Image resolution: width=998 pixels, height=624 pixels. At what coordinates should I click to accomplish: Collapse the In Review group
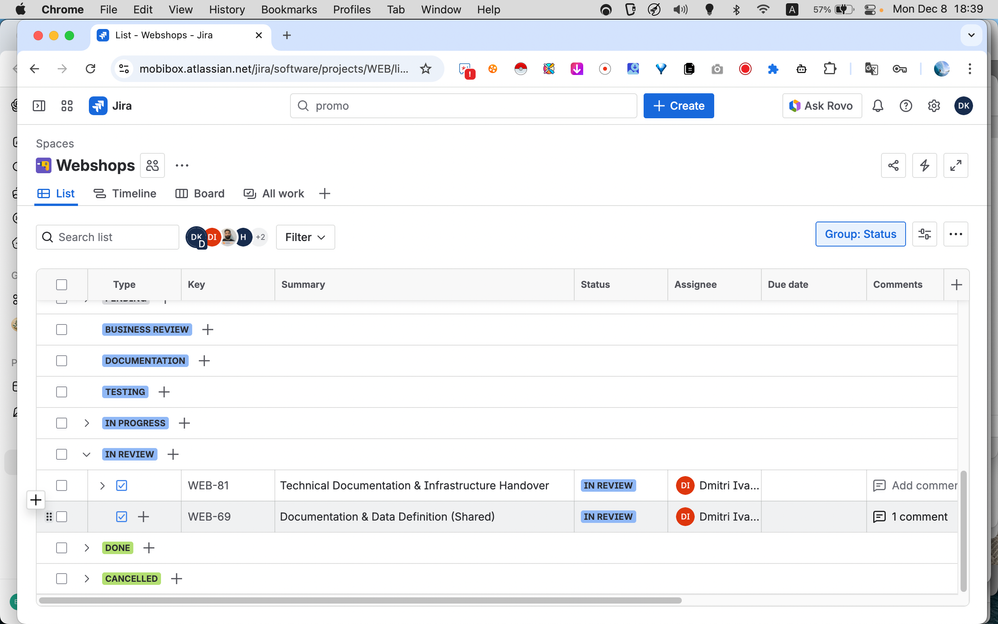(87, 454)
